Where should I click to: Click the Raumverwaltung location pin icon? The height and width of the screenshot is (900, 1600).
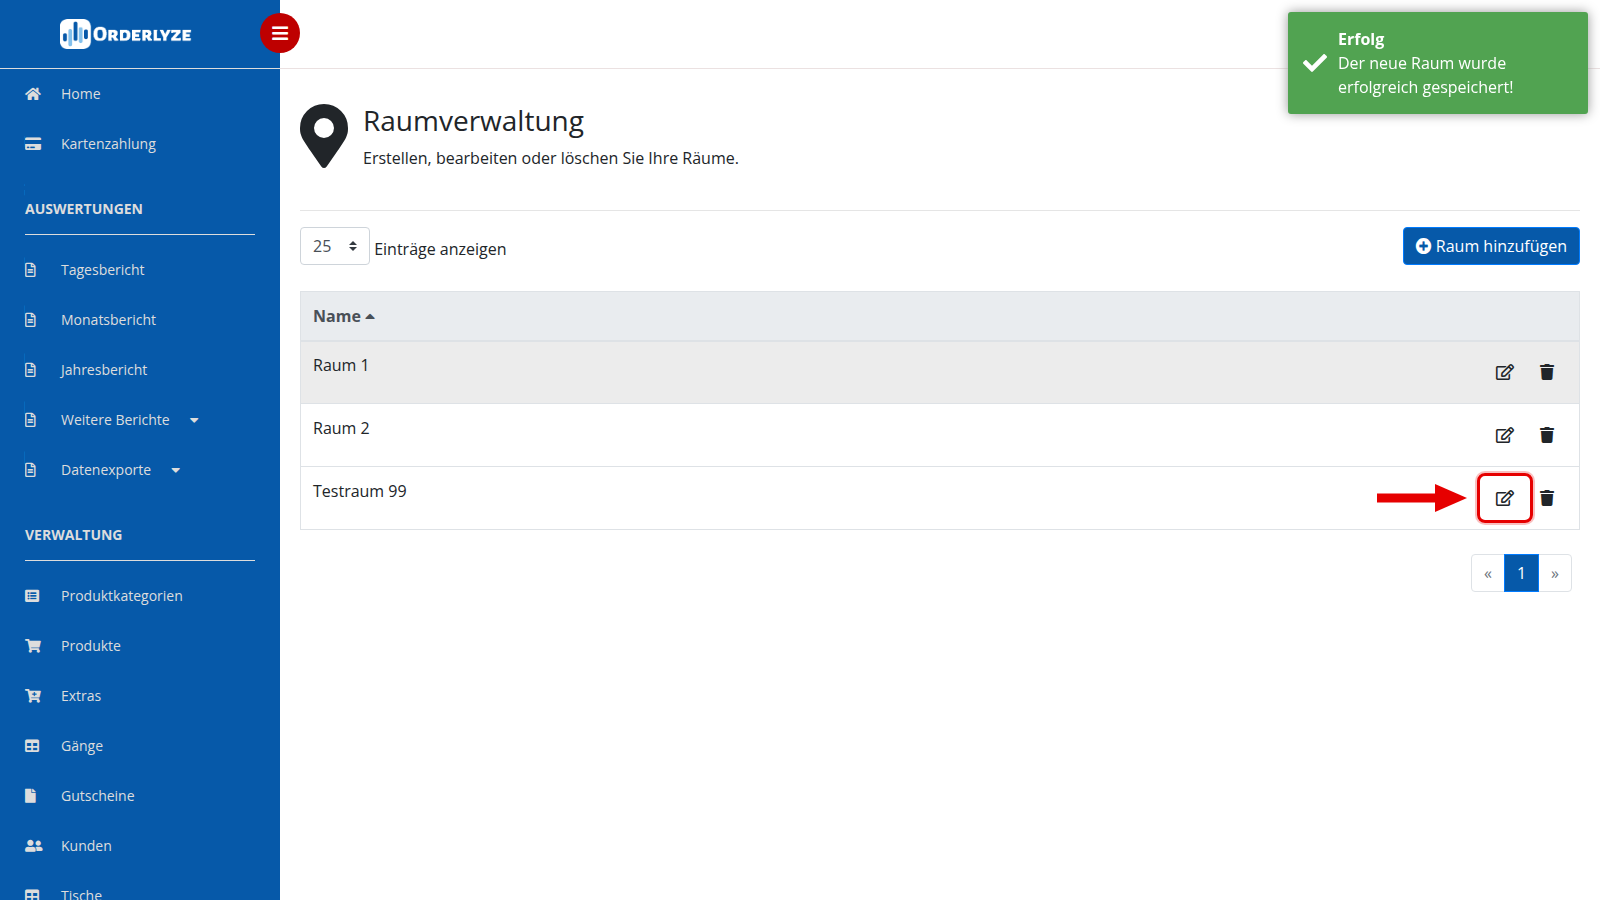click(x=324, y=136)
